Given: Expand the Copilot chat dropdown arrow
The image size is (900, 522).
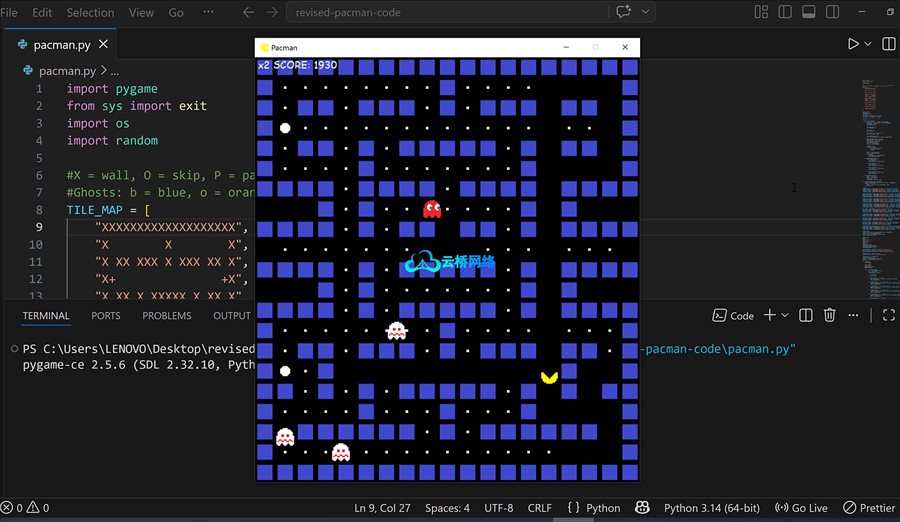Looking at the screenshot, I should 645,11.
